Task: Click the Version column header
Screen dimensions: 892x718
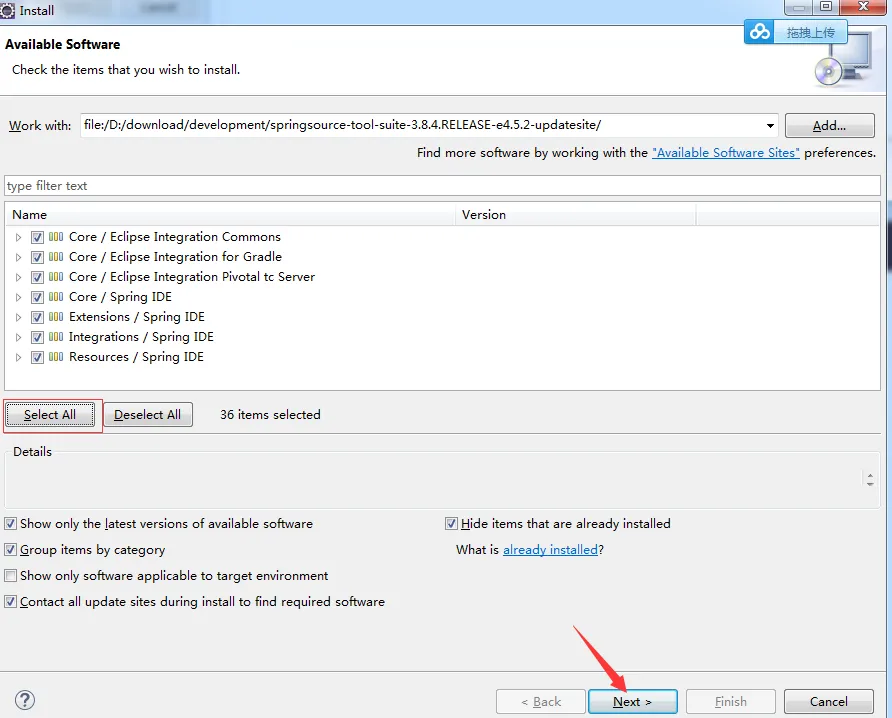Action: pyautogui.click(x=575, y=214)
